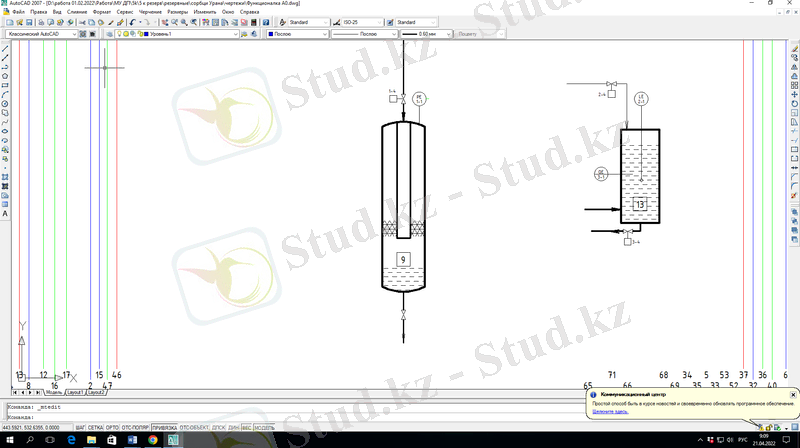Choose the Multiline Text tool
Image resolution: width=800 pixels, height=448 pixels.
(5, 213)
